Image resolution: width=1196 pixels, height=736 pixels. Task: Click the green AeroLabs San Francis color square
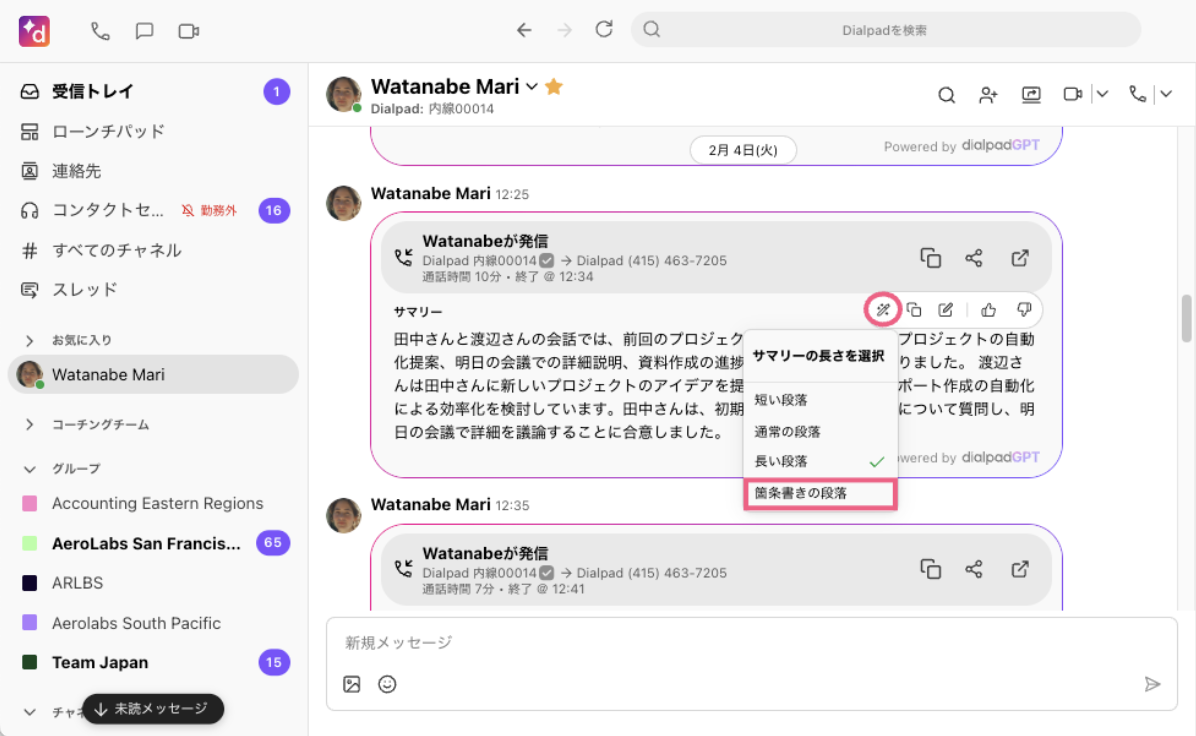click(30, 543)
